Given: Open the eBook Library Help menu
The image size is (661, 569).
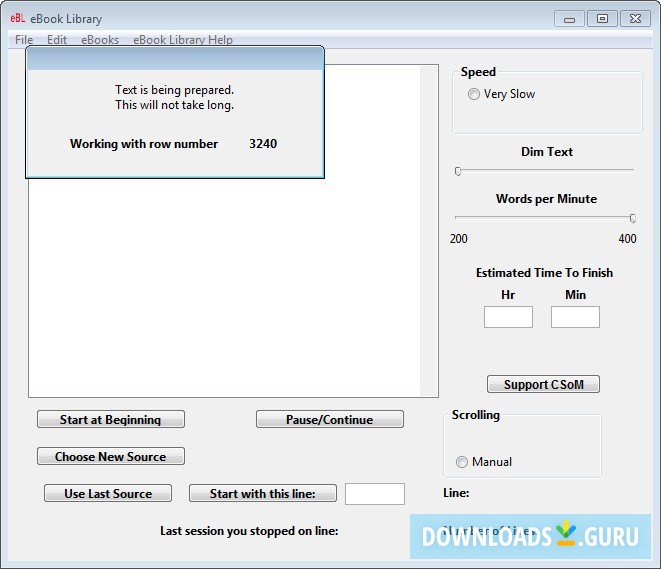Looking at the screenshot, I should coord(183,40).
